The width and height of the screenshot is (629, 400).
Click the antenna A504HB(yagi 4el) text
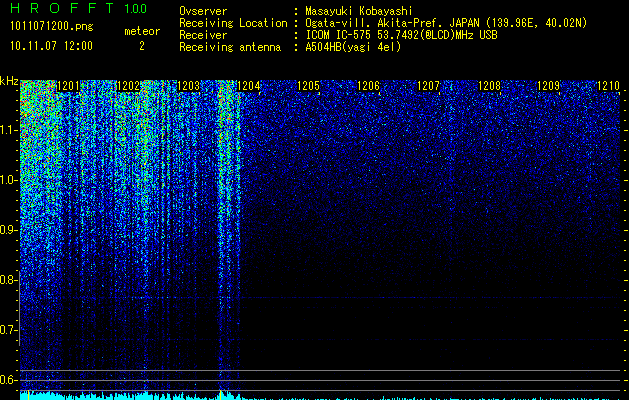[353, 47]
